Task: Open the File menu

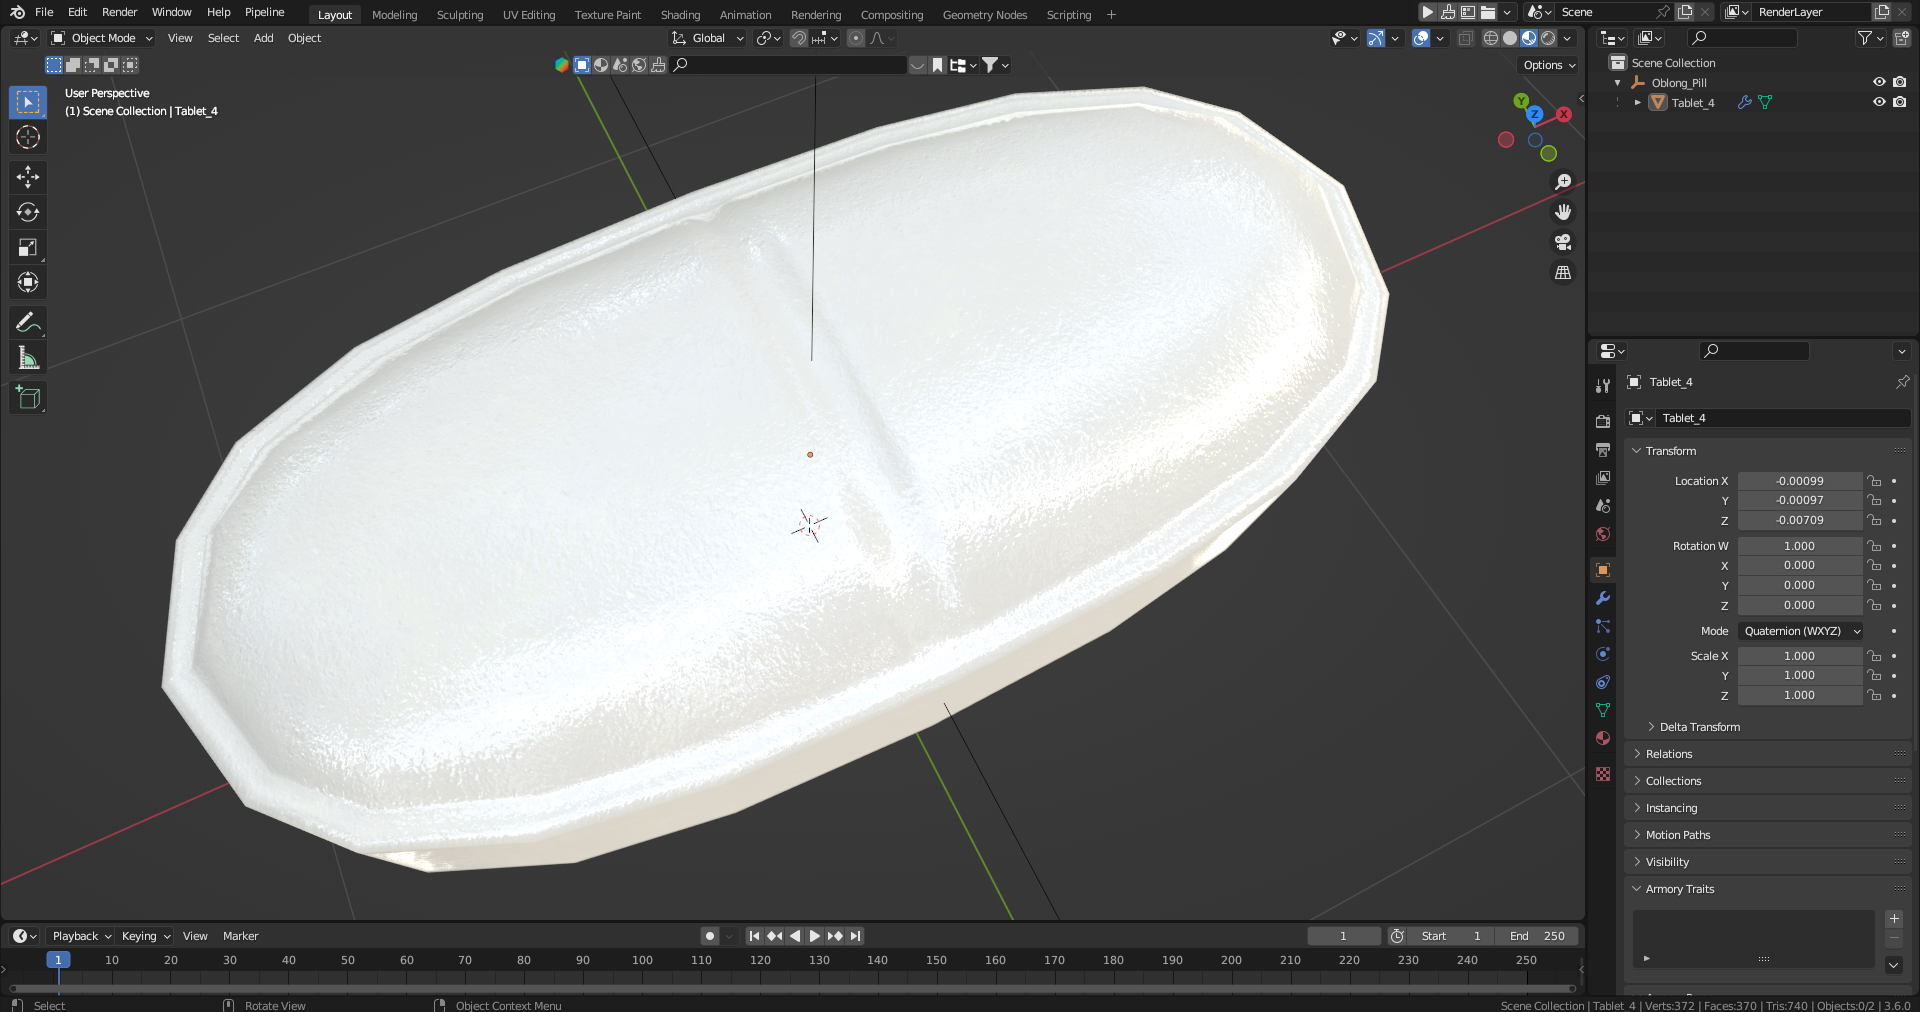Action: 44,12
